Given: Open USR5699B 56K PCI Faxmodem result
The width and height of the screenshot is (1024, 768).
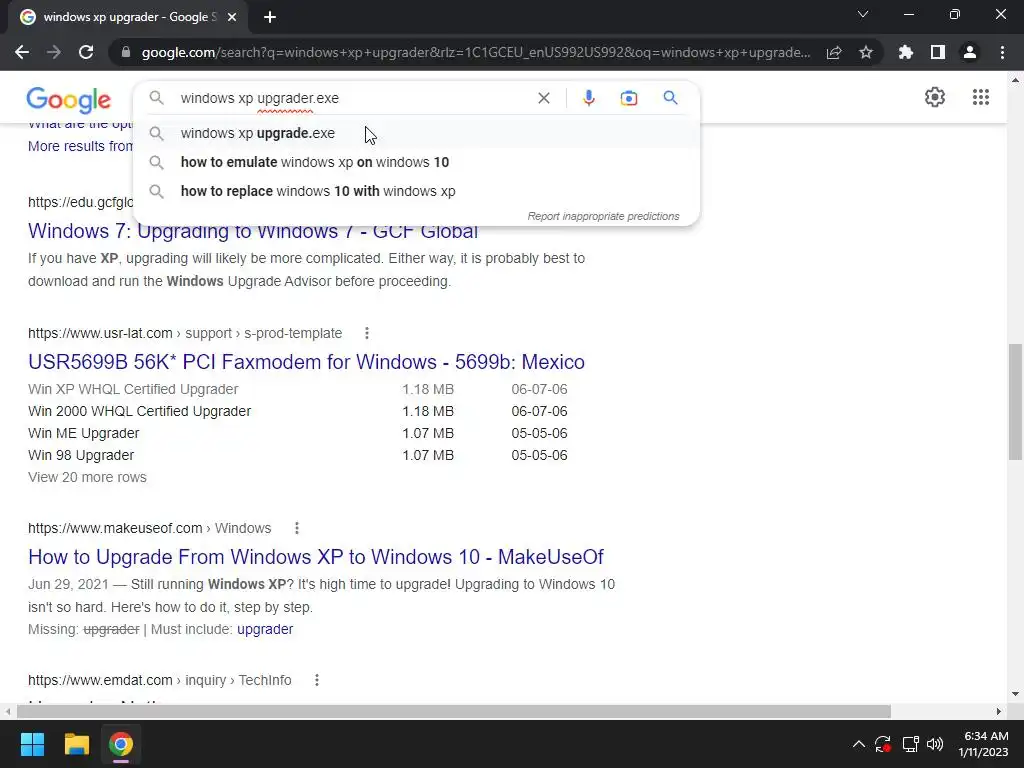Looking at the screenshot, I should point(306,362).
